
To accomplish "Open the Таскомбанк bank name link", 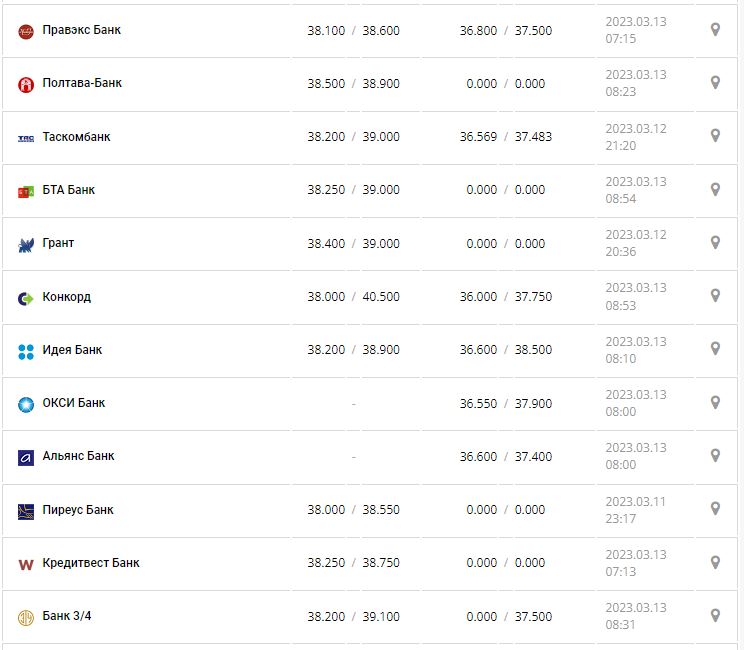I will [76, 137].
